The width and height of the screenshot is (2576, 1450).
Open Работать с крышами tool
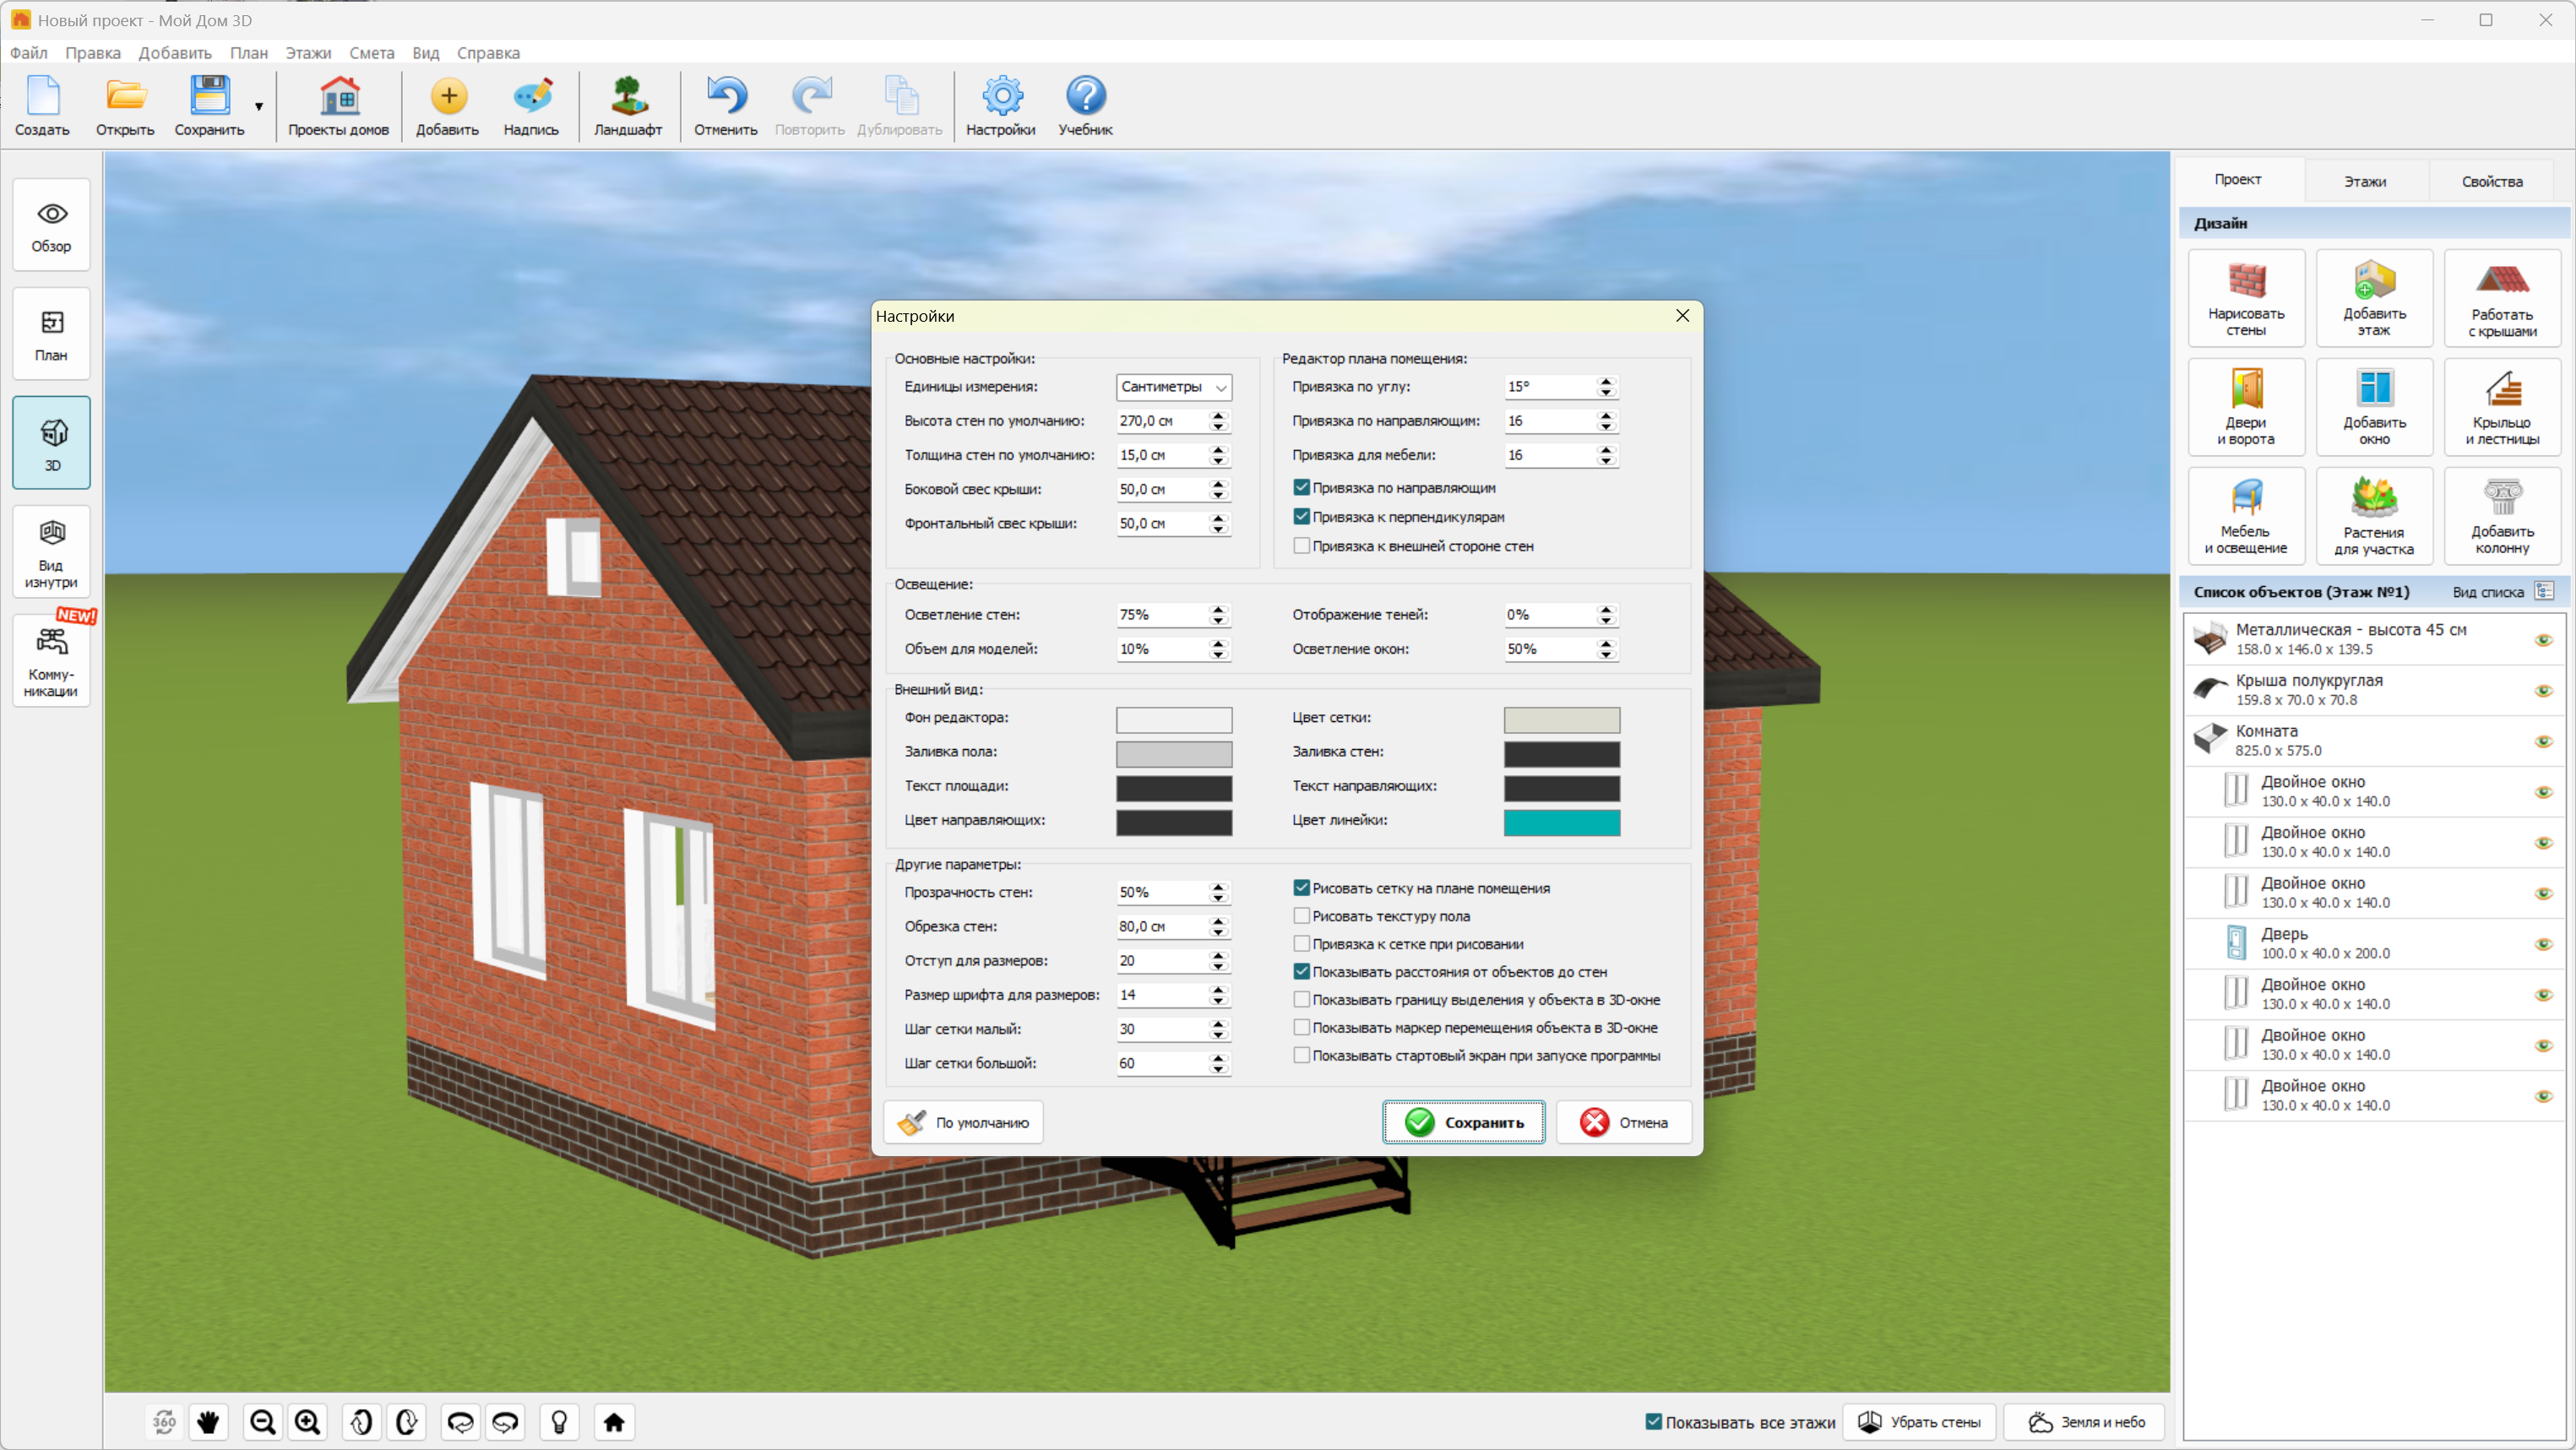click(2502, 298)
